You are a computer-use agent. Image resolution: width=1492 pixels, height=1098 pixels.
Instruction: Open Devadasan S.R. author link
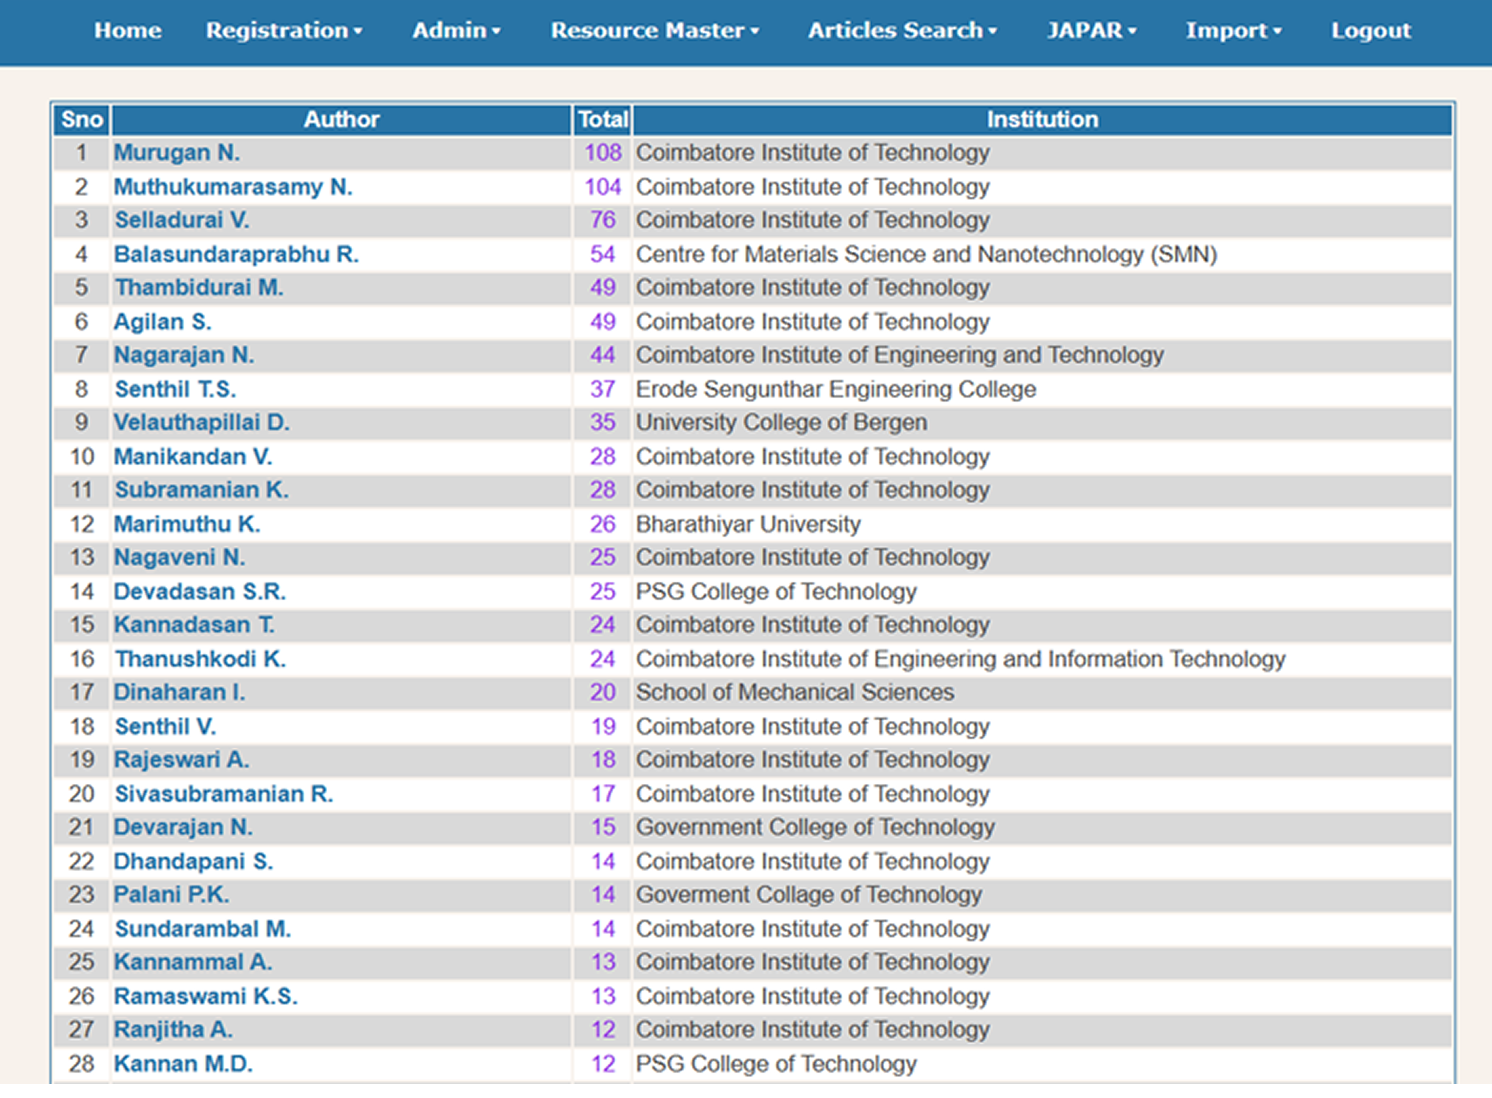199,592
